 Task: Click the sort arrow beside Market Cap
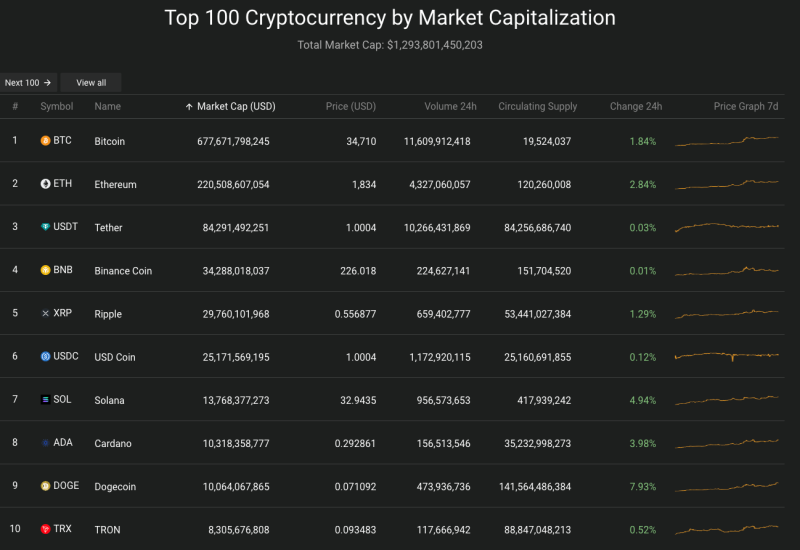[x=189, y=107]
